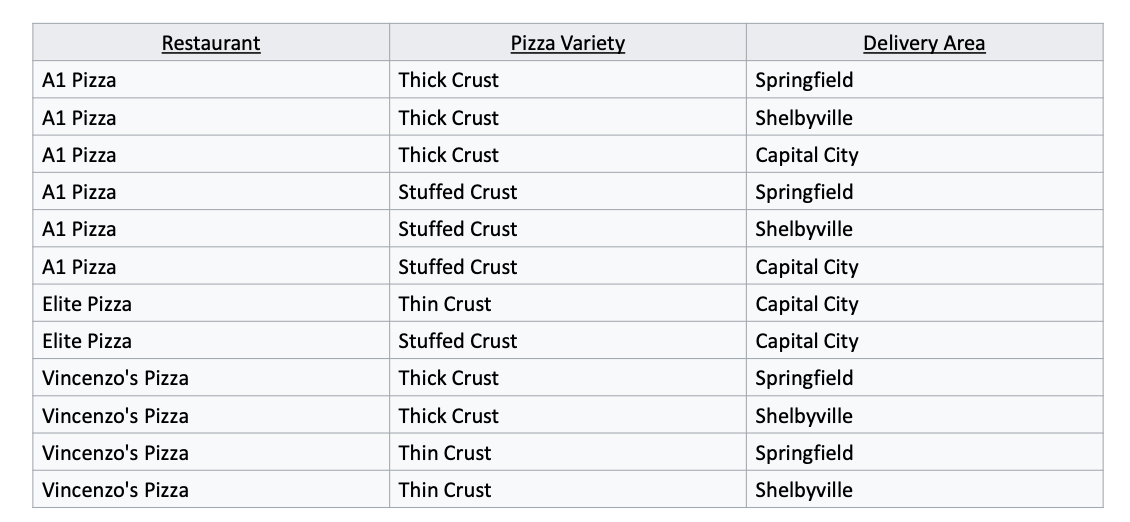Click the Restaurant column header
Image resolution: width=1130 pixels, height=522 pixels.
click(211, 43)
